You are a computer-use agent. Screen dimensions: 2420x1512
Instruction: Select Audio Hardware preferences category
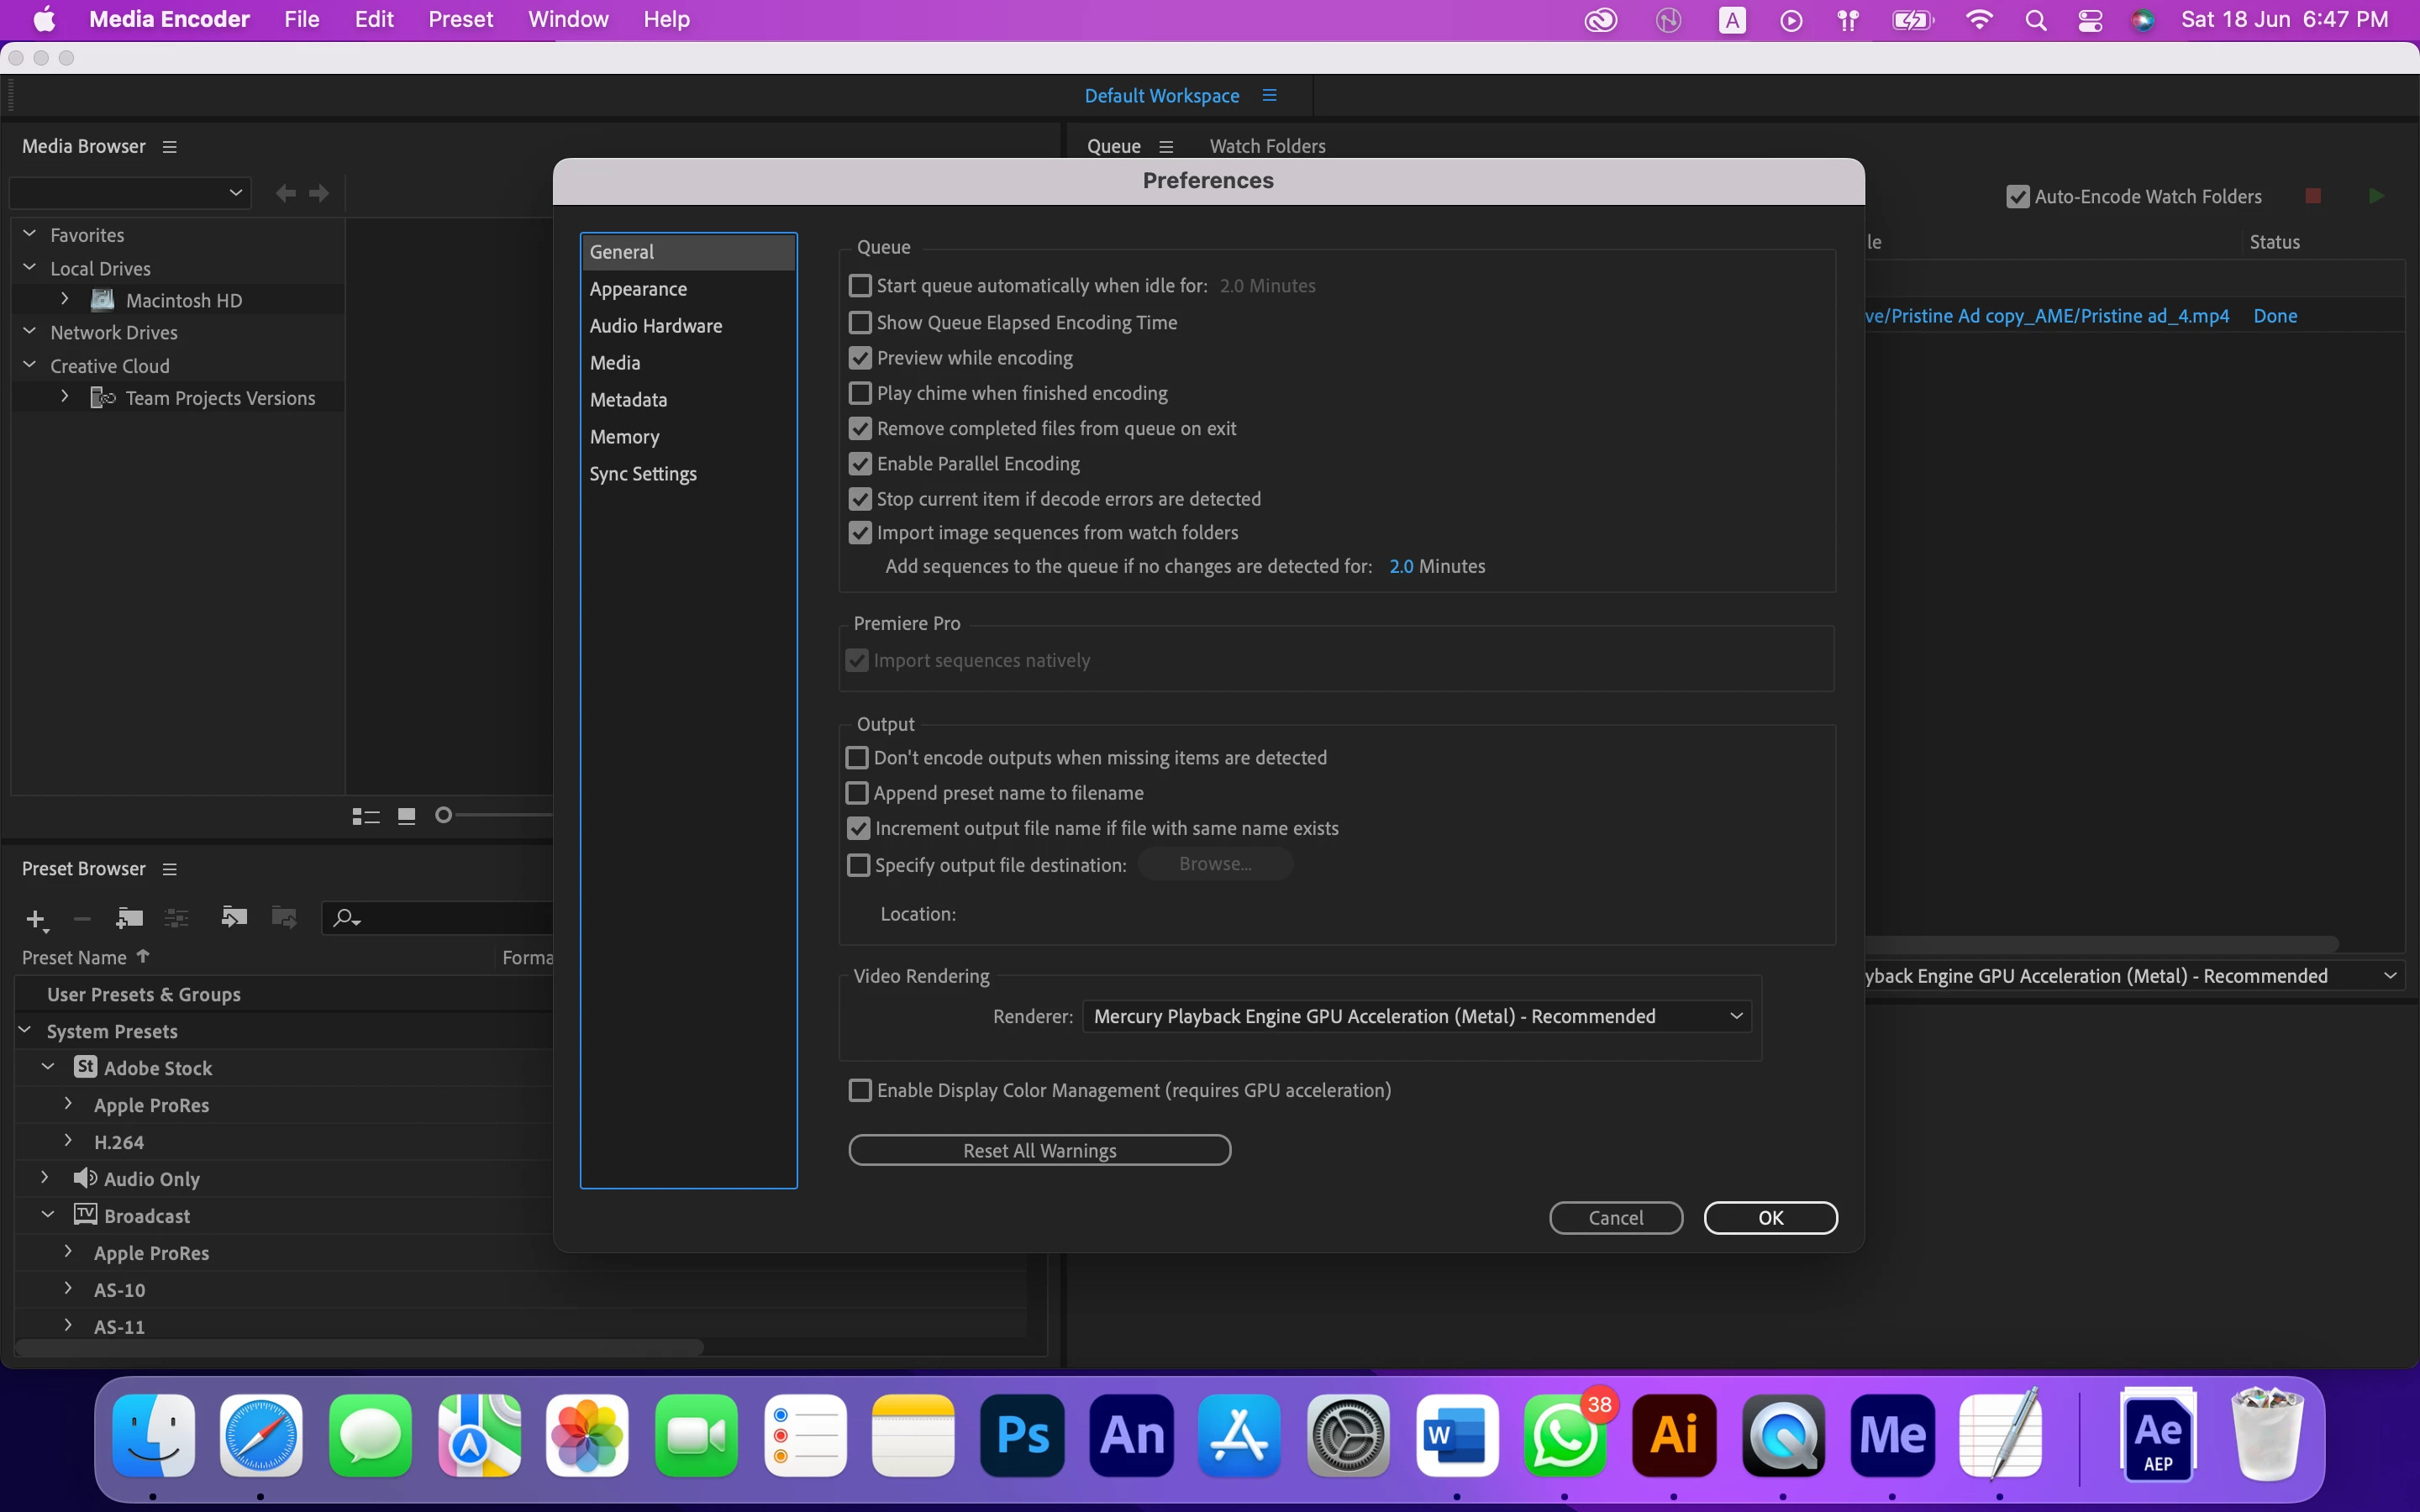point(655,326)
